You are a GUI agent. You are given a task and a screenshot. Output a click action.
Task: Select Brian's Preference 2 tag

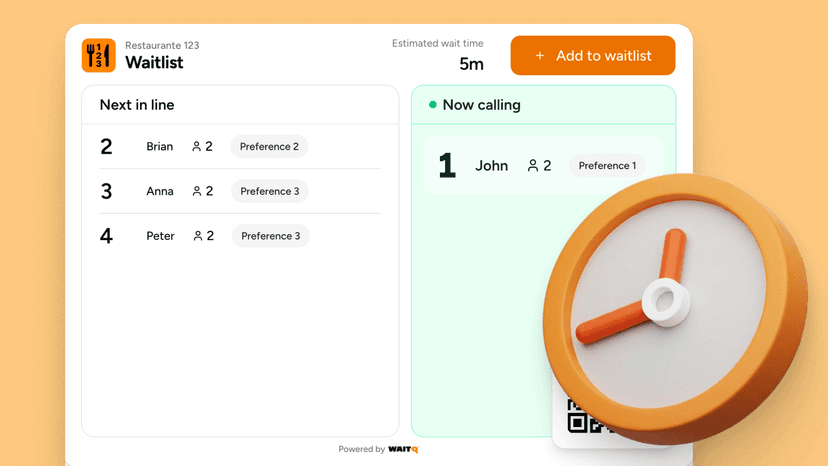269,147
